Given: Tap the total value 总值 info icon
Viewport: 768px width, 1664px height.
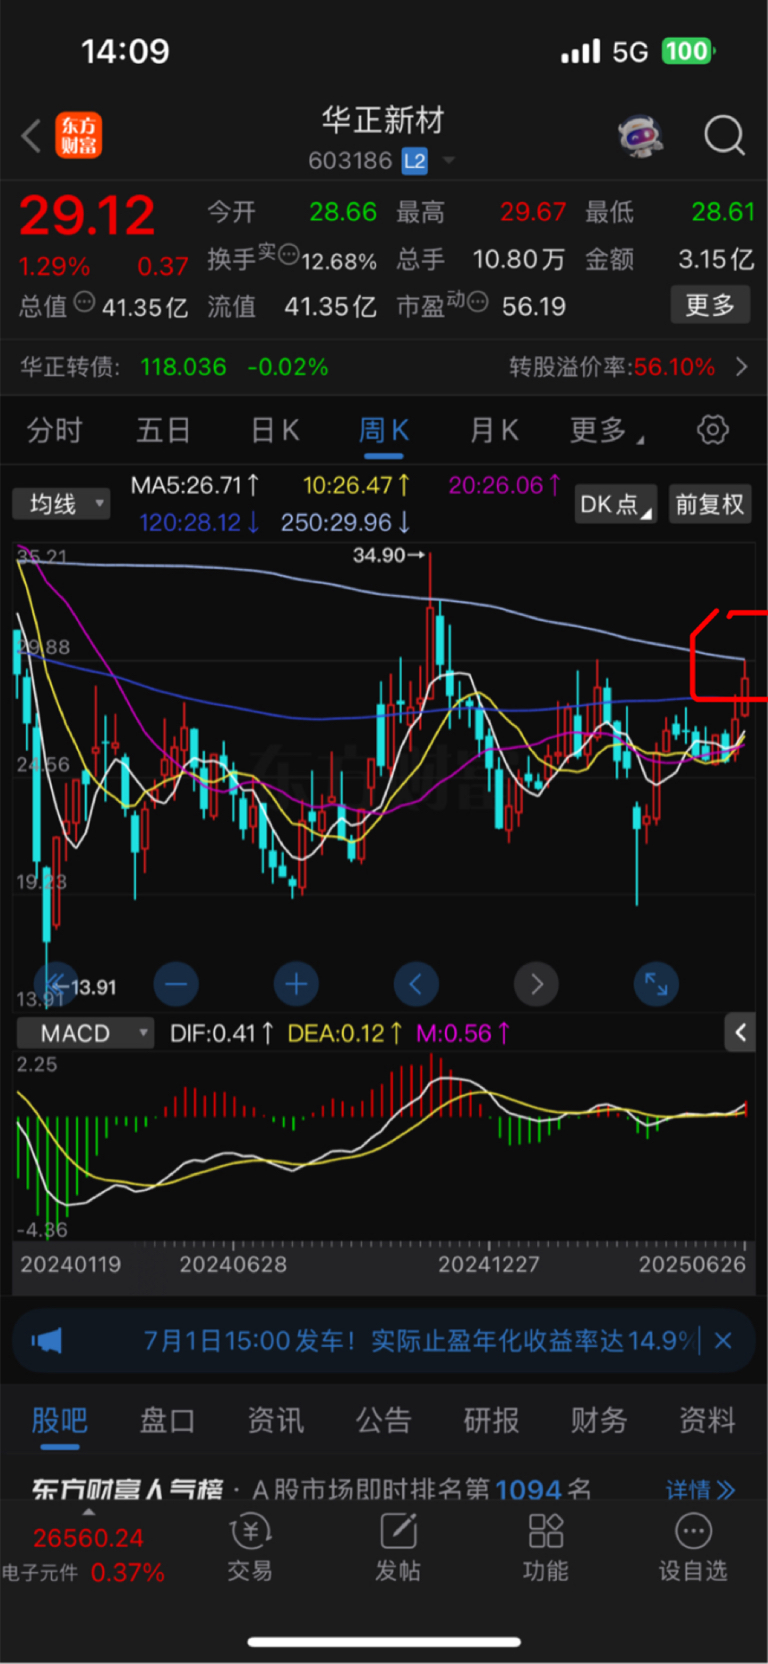Looking at the screenshot, I should (x=84, y=302).
